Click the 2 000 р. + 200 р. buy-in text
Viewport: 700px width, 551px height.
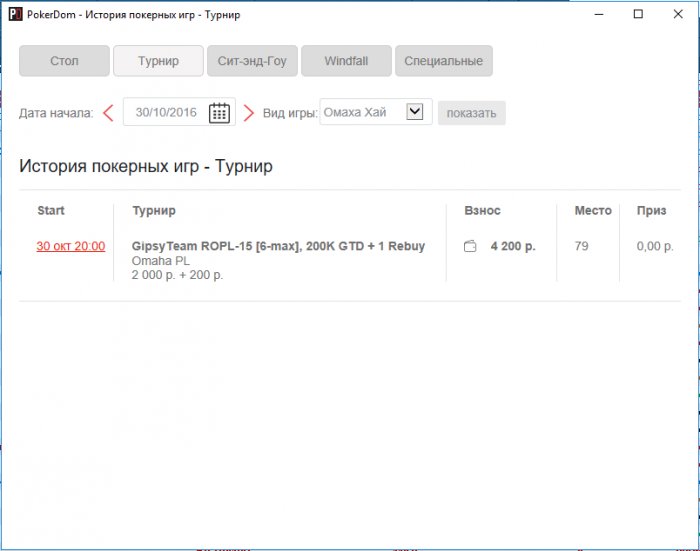tap(177, 275)
